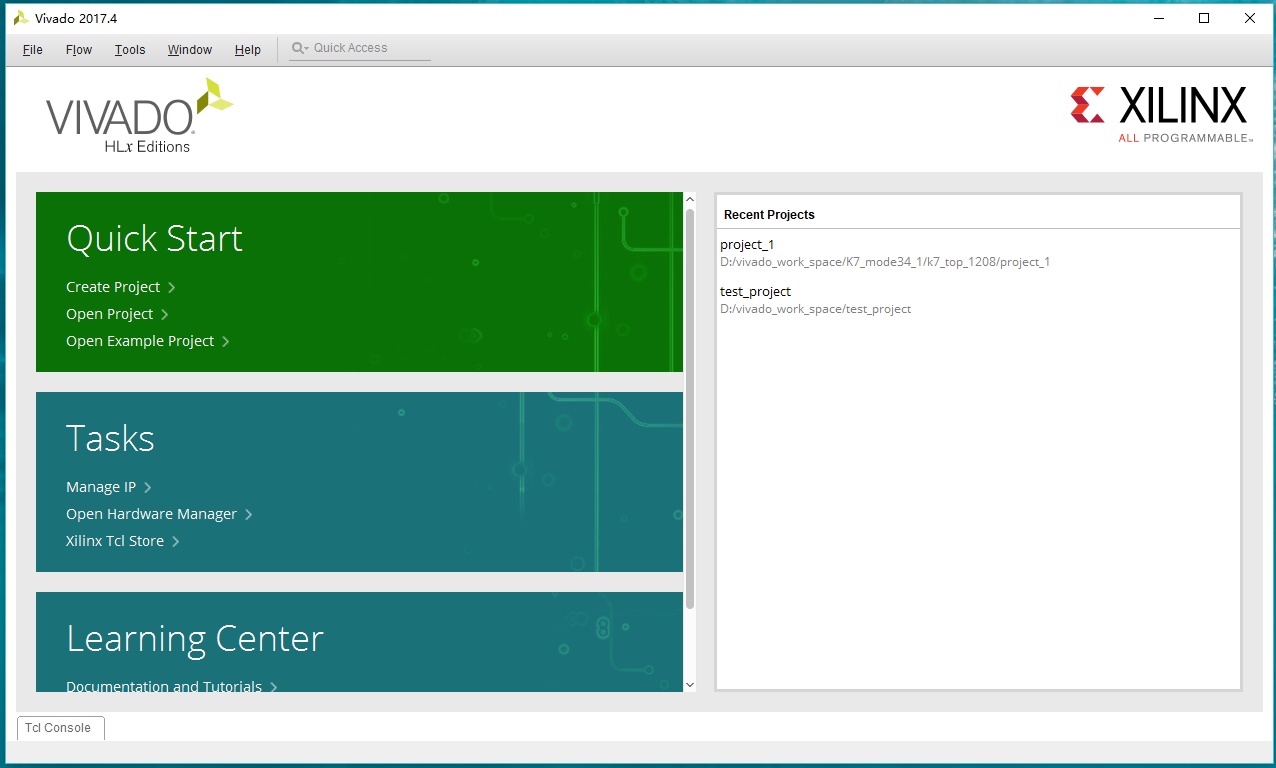
Task: Click the chevron next to Open Example Project
Action: click(226, 342)
